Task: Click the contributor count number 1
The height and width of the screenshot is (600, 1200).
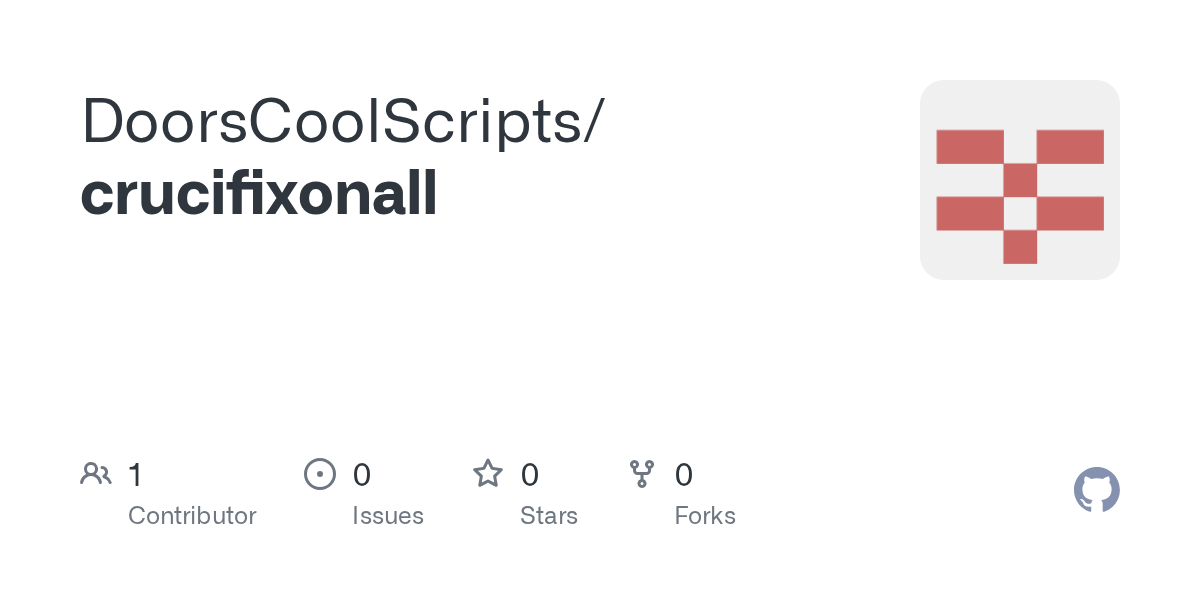Action: [x=135, y=475]
